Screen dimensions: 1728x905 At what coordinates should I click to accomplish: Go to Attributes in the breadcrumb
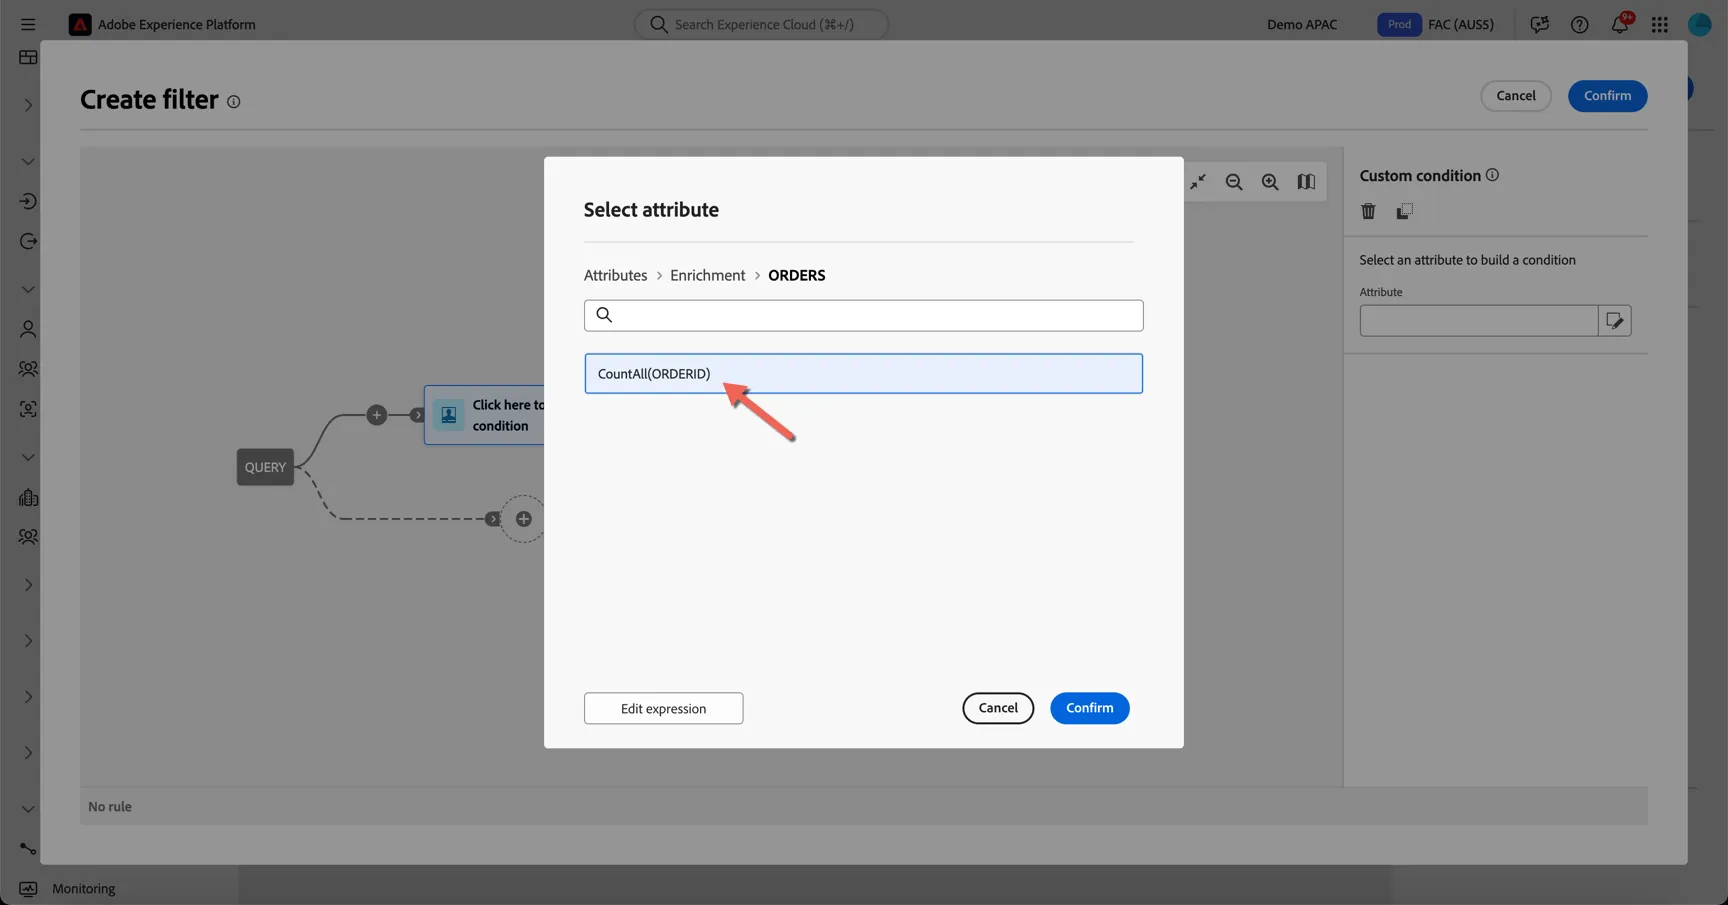coord(615,275)
